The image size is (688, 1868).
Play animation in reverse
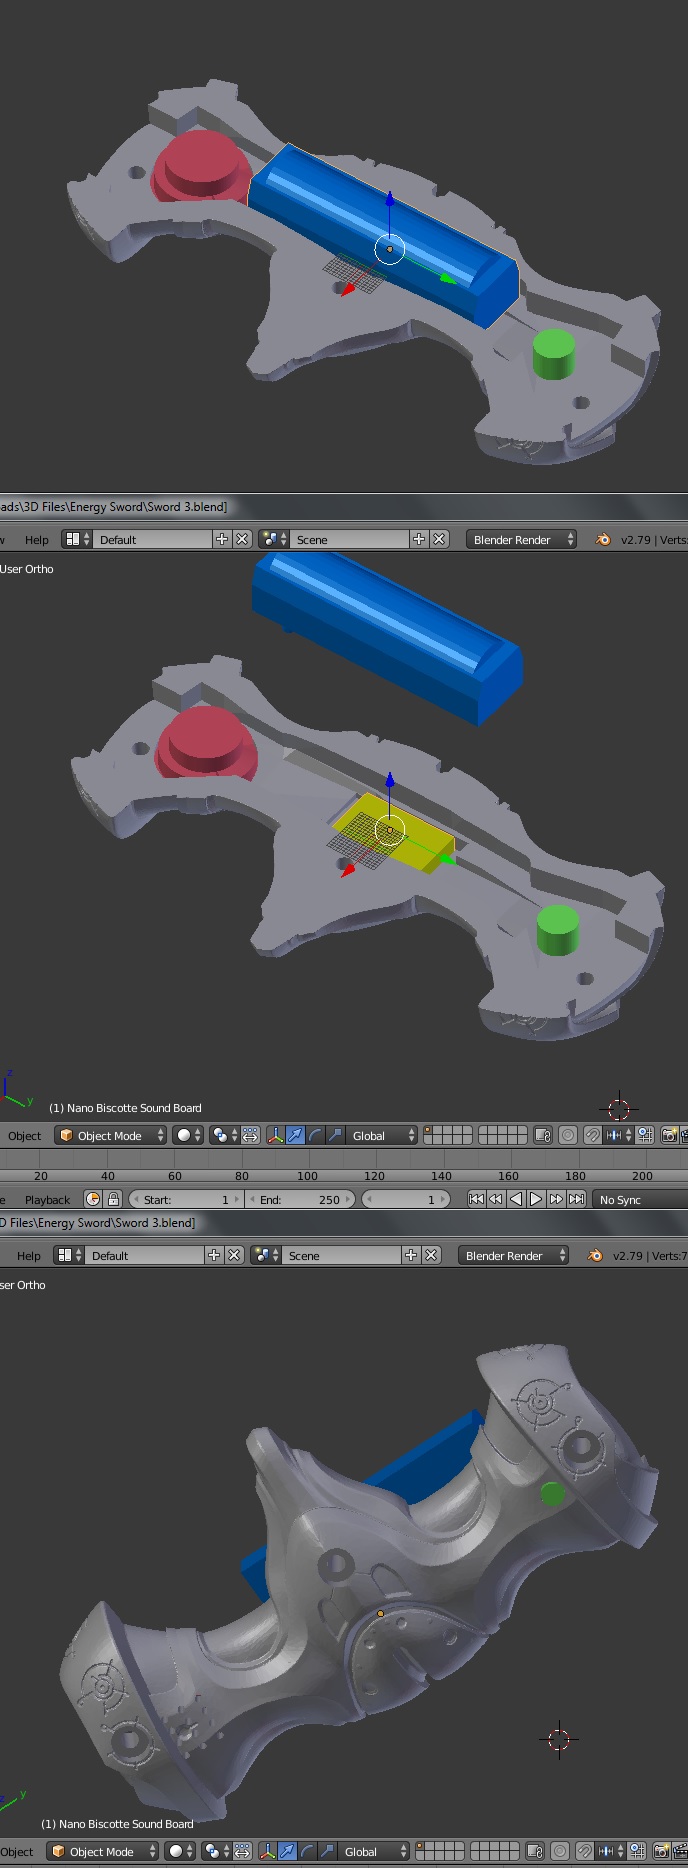516,1199
